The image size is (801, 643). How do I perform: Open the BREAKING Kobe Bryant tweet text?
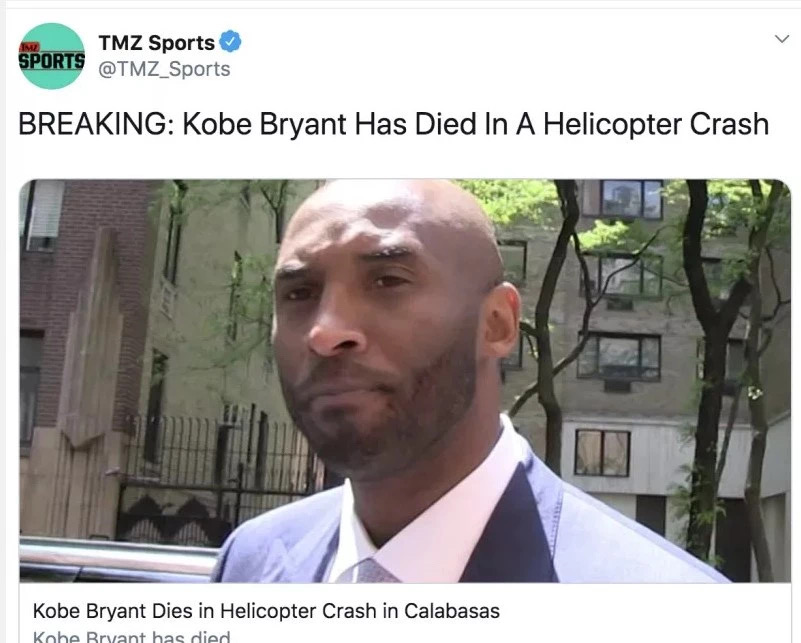(x=393, y=124)
